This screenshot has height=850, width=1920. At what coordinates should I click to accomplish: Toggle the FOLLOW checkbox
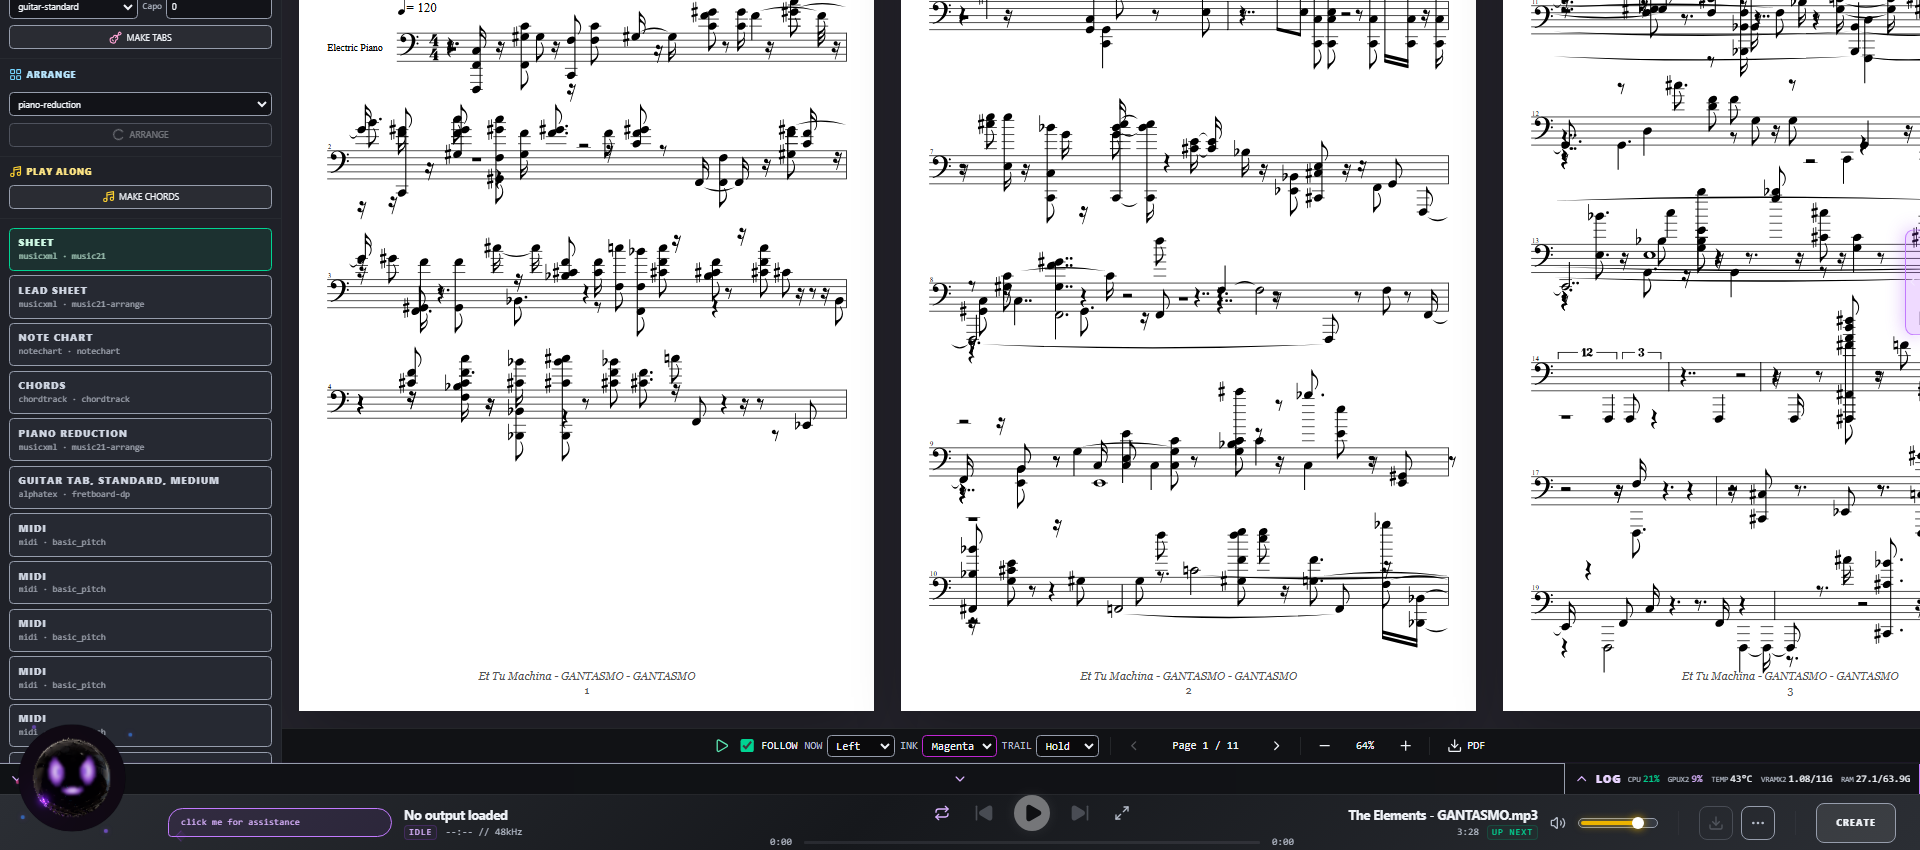pyautogui.click(x=747, y=746)
